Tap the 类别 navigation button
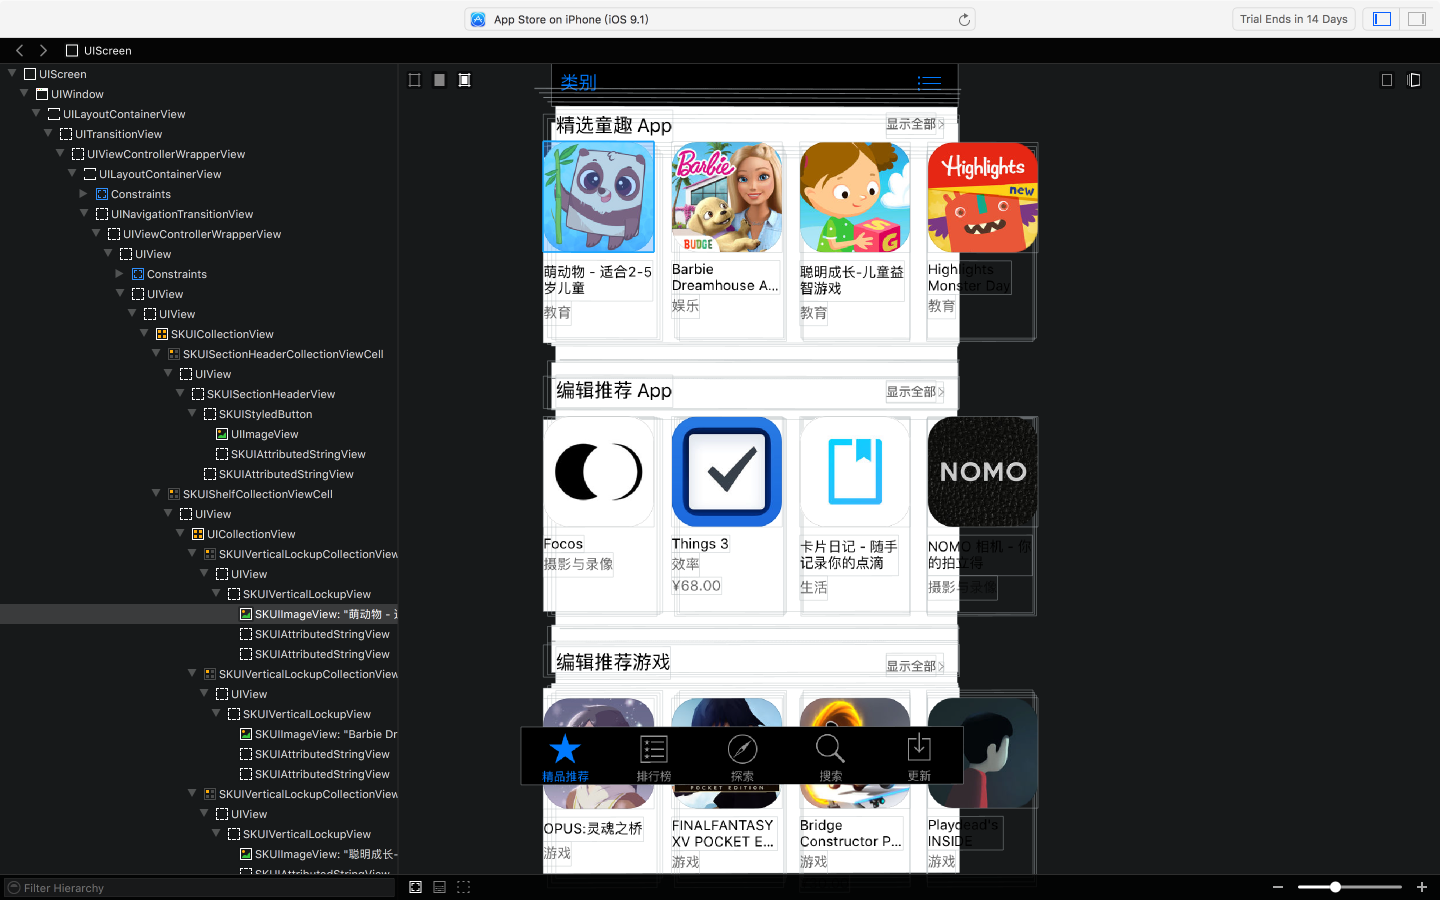This screenshot has width=1440, height=900. click(578, 82)
